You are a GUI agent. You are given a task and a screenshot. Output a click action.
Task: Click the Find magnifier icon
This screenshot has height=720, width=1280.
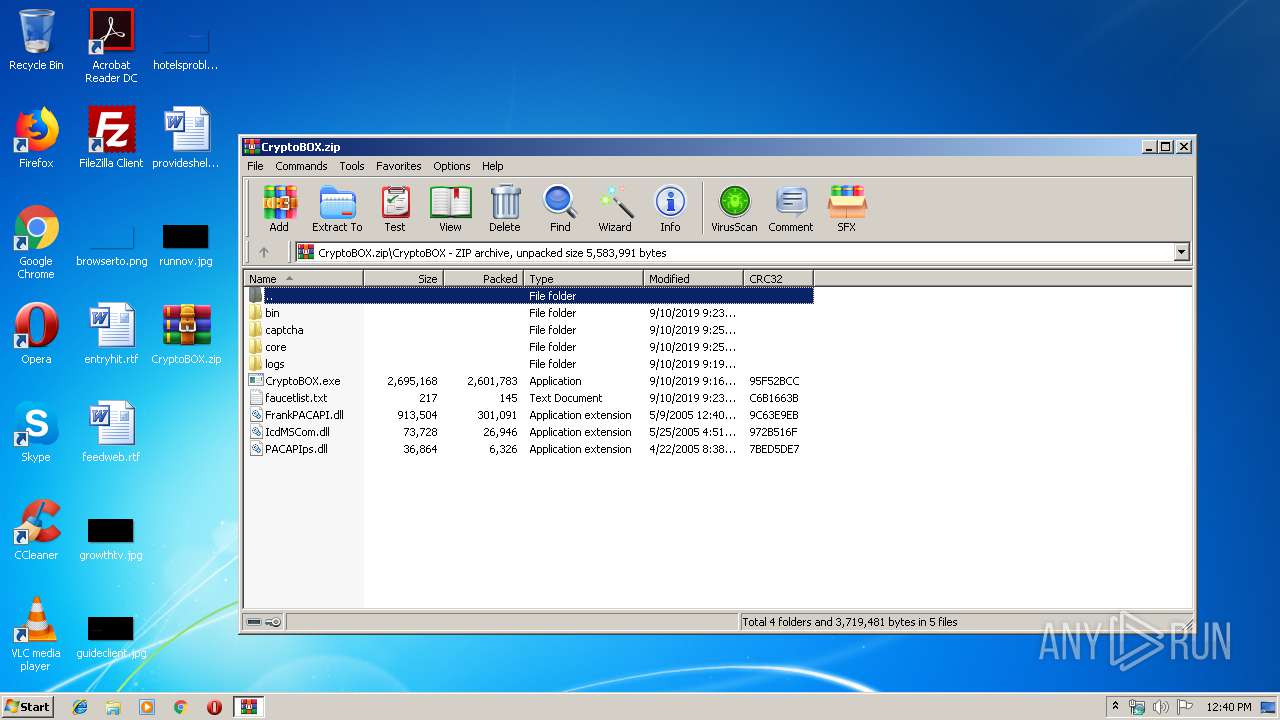click(x=560, y=209)
